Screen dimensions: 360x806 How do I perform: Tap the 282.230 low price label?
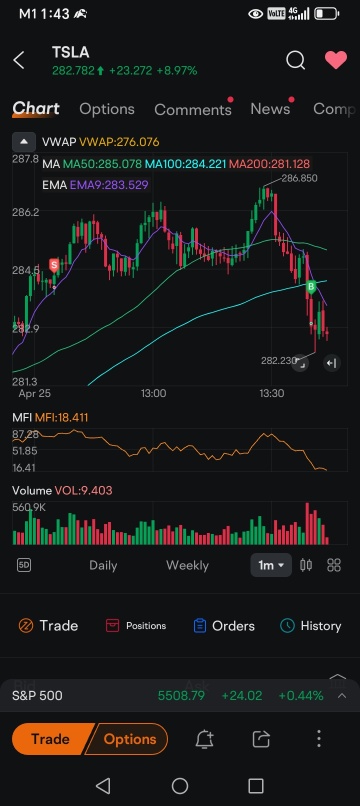[x=279, y=360]
